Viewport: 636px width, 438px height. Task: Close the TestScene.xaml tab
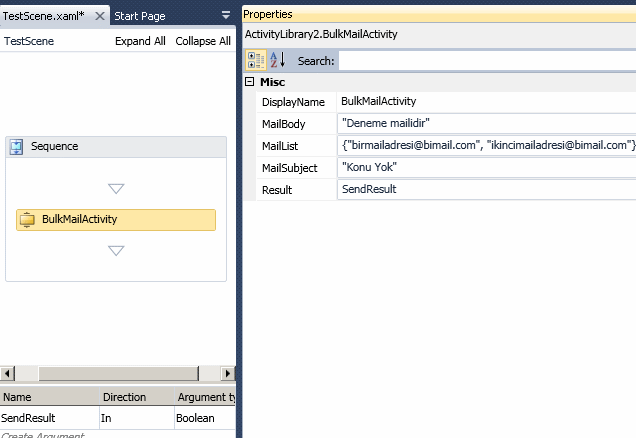point(100,16)
